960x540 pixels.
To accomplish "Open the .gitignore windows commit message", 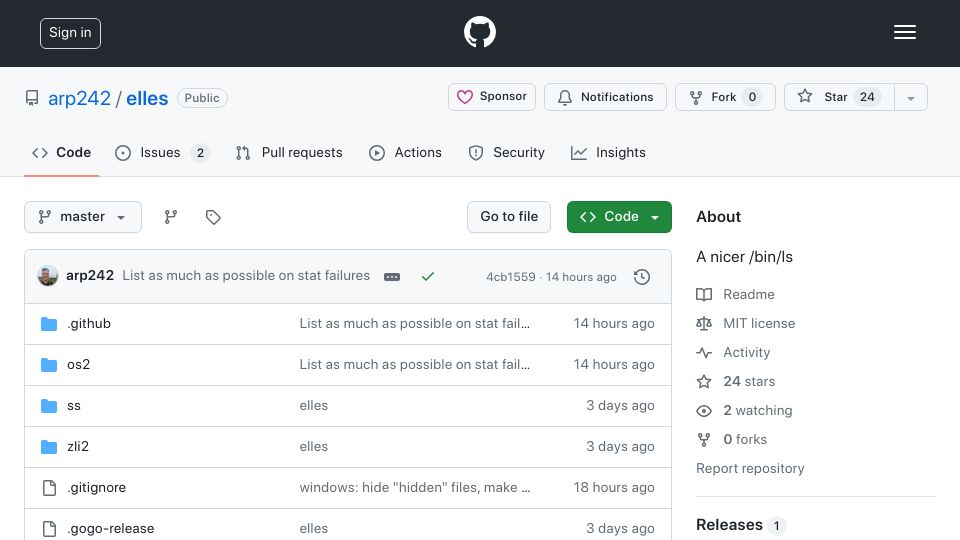I will point(414,487).
